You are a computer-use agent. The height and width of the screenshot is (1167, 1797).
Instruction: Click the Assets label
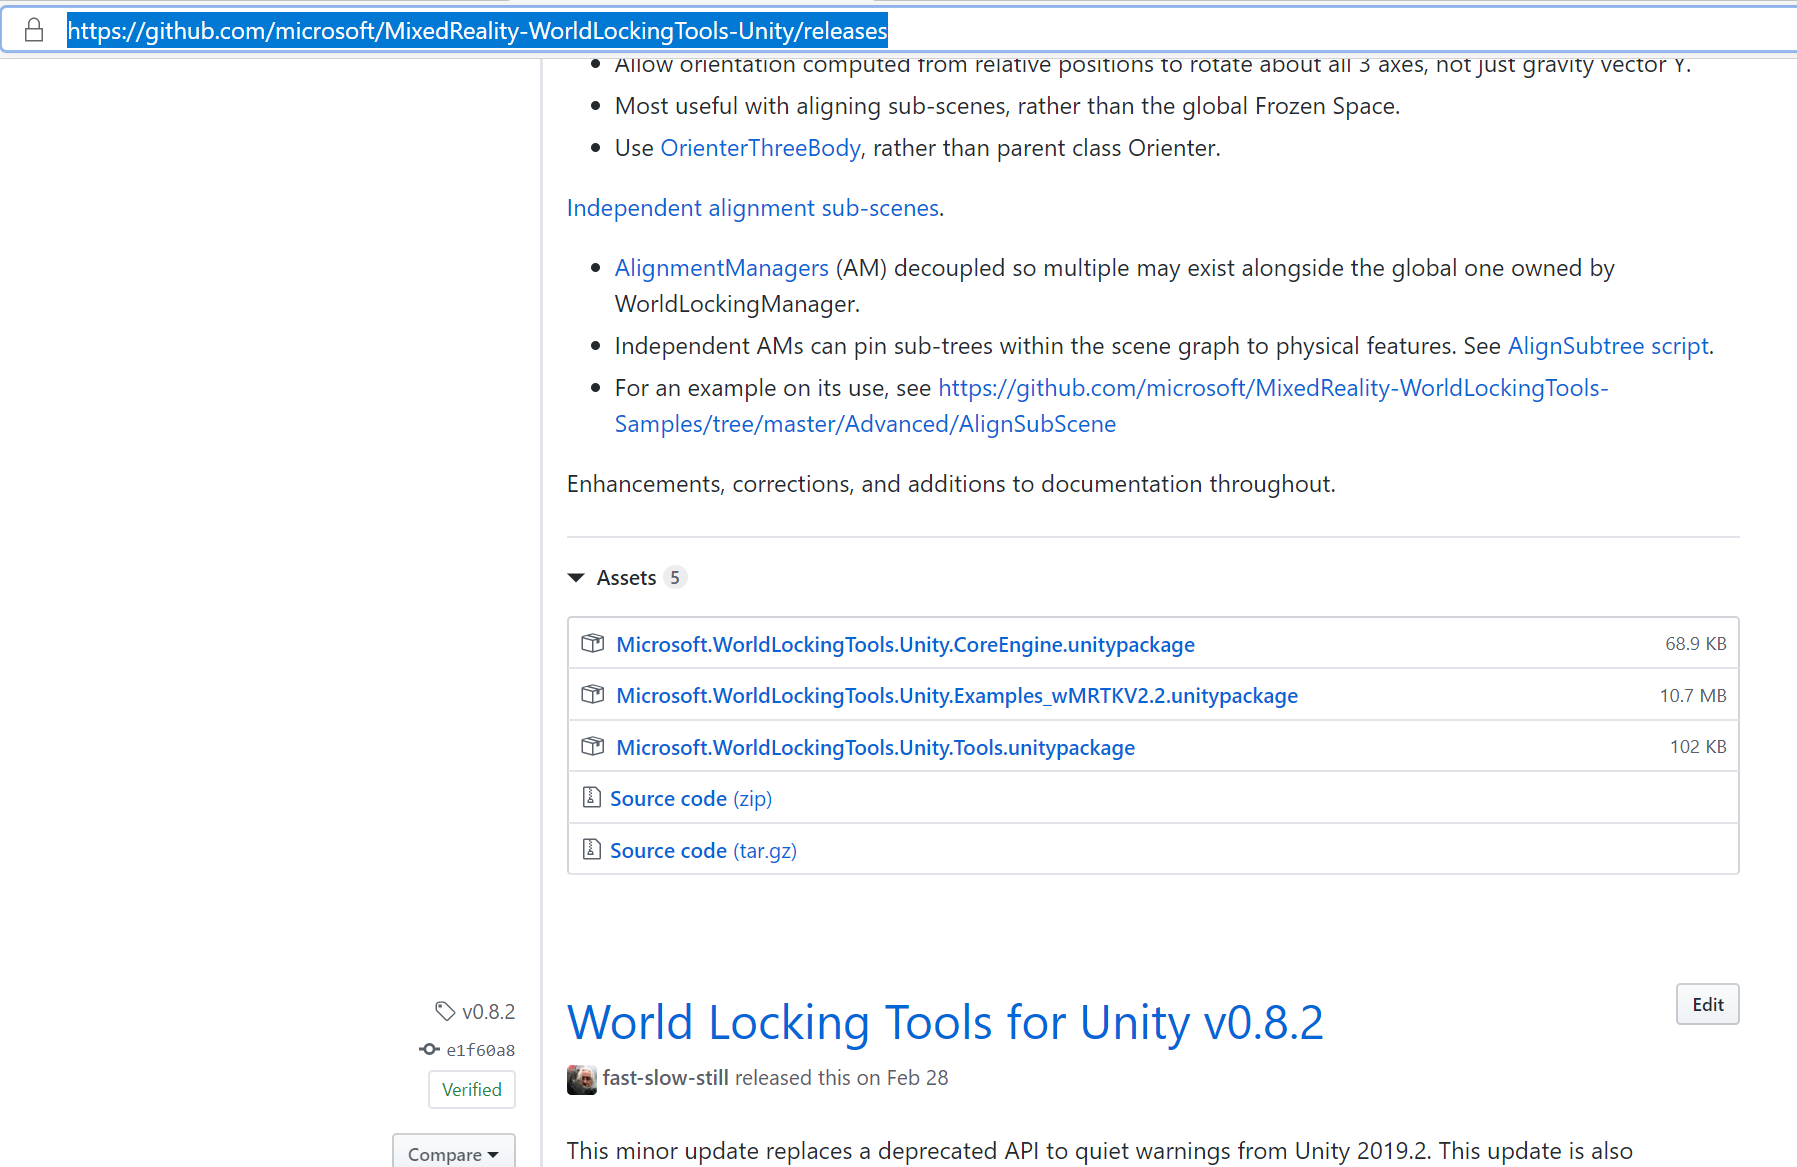[626, 578]
